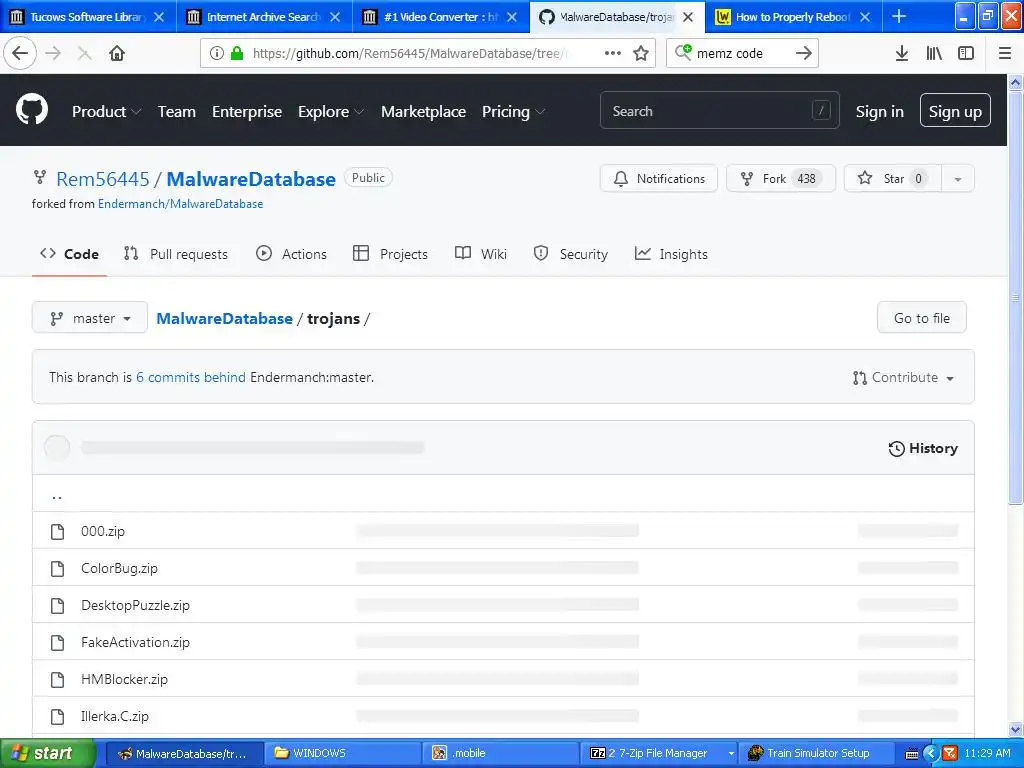The image size is (1024, 768).
Task: Switch to the Pull requests tab
Action: pyautogui.click(x=176, y=254)
